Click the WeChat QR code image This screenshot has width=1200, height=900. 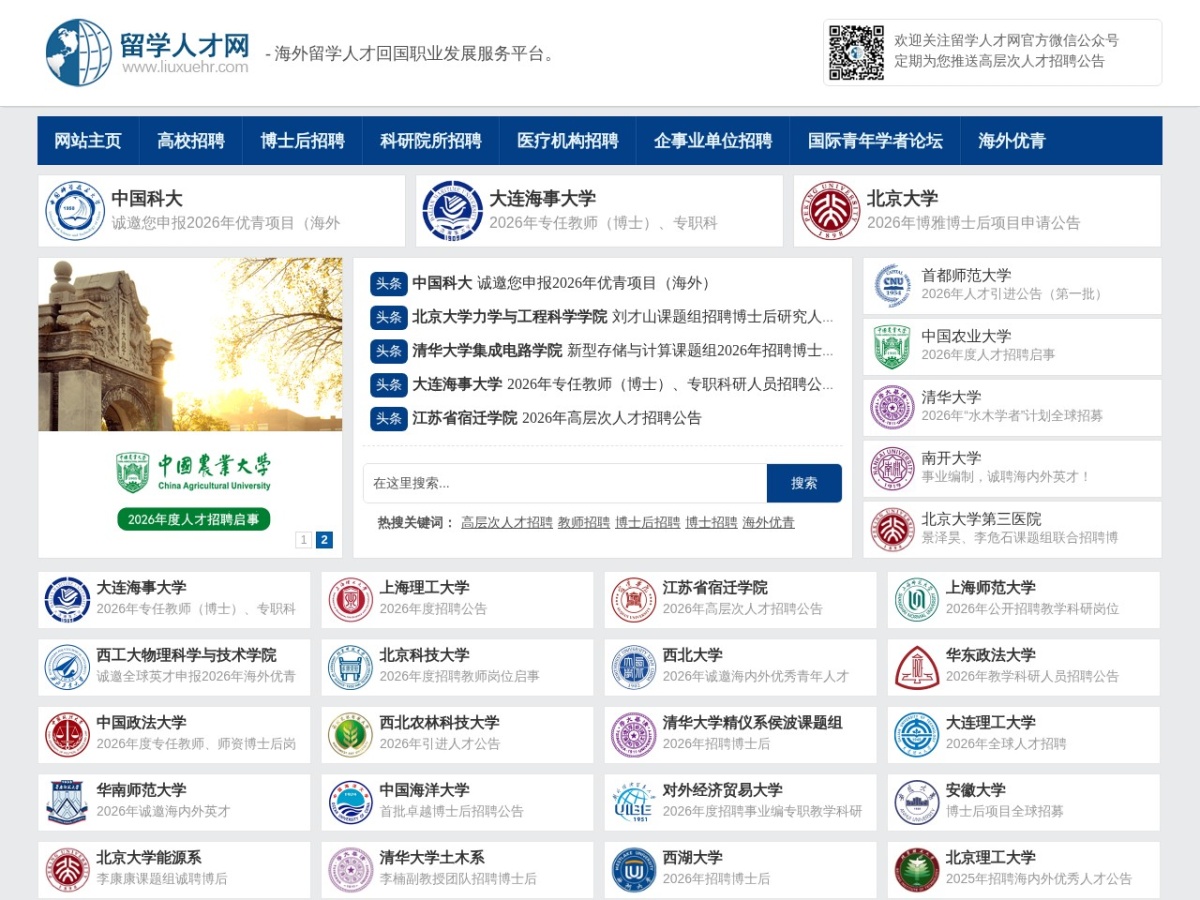(856, 52)
